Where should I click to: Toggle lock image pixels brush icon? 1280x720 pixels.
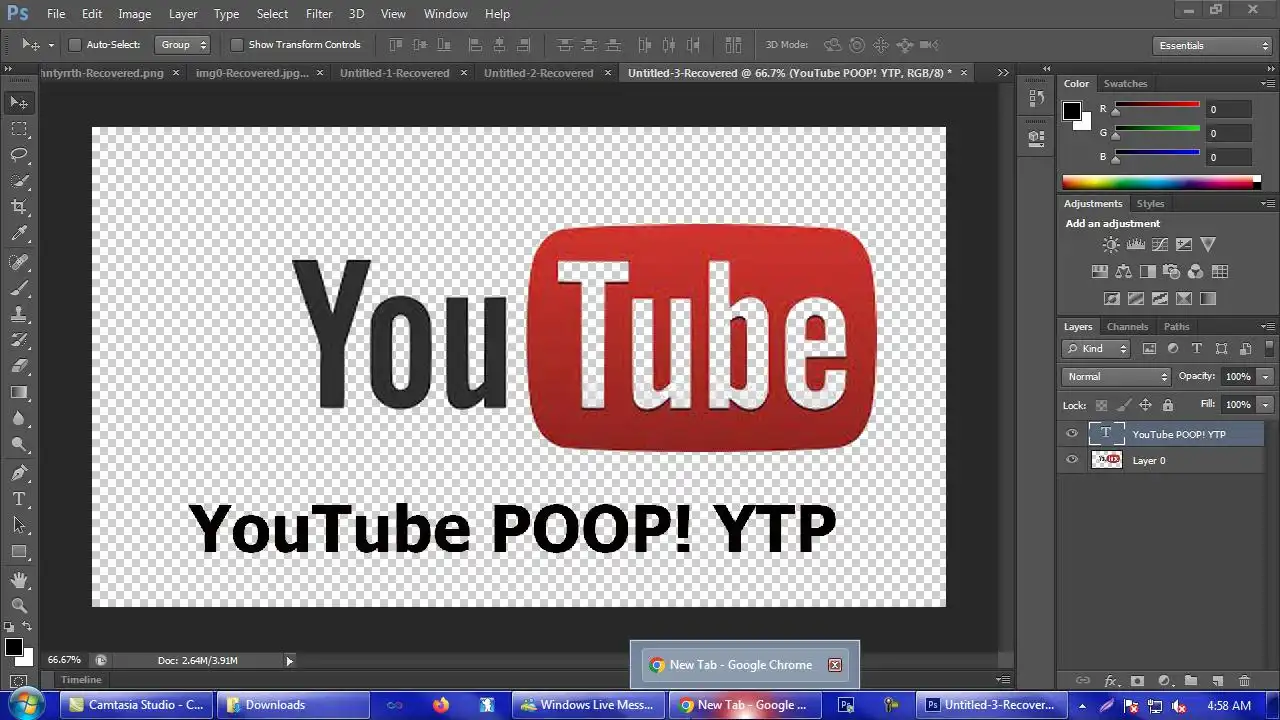coord(1124,405)
